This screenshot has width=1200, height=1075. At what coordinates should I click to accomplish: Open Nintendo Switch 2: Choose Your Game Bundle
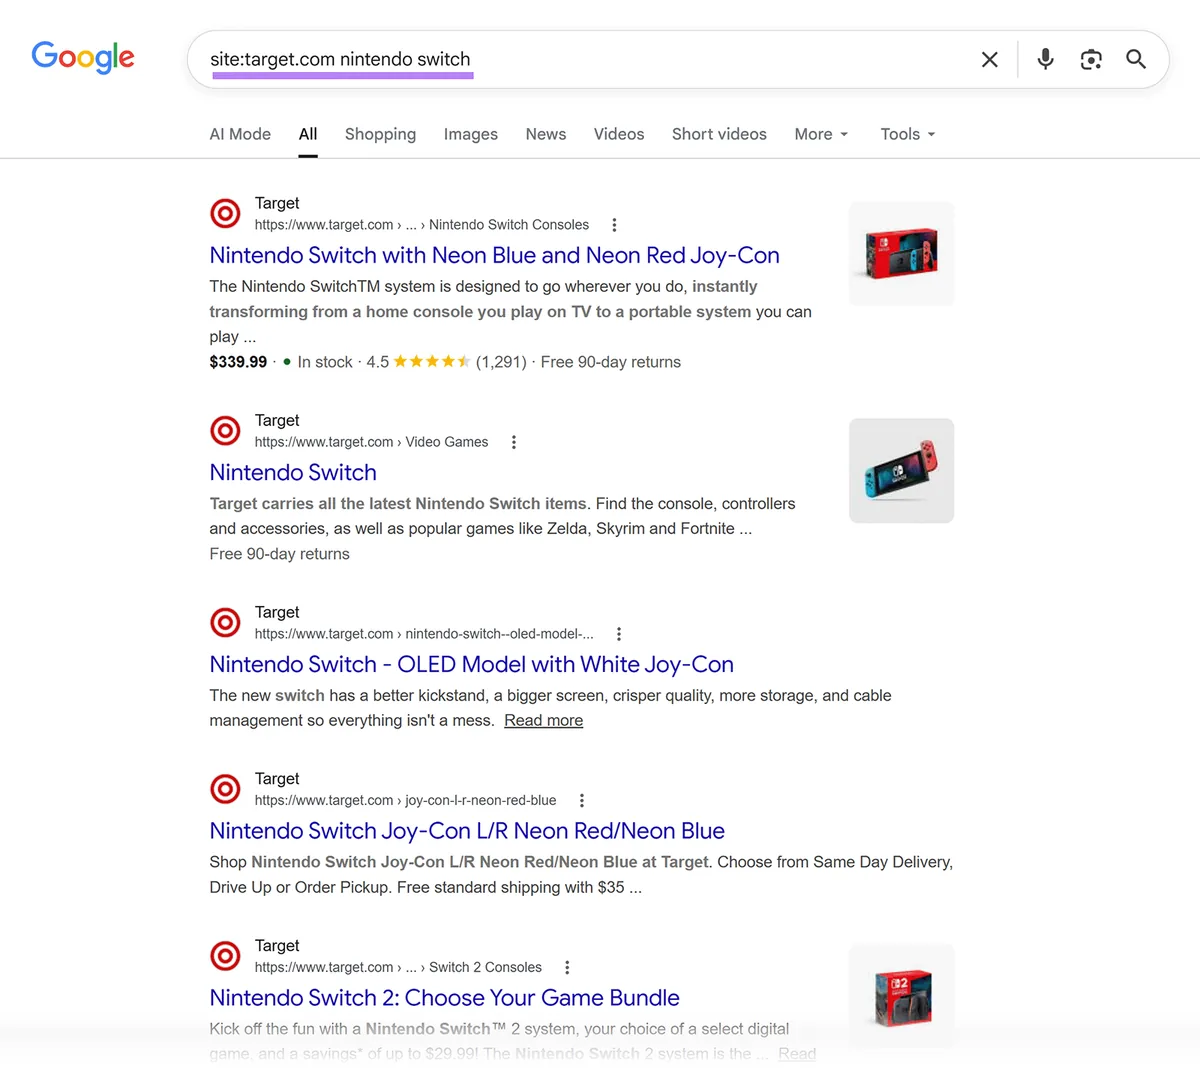point(444,998)
